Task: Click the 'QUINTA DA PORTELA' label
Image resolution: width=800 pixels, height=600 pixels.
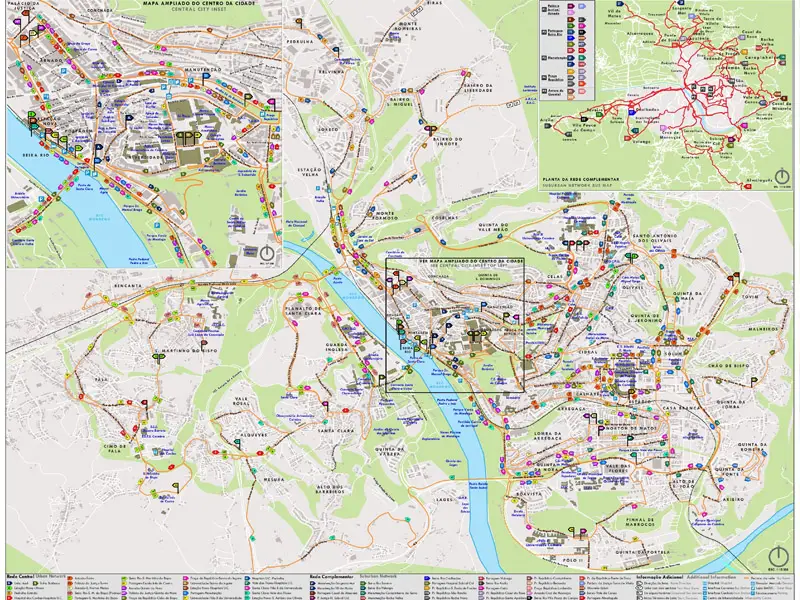Action: pyautogui.click(x=642, y=552)
